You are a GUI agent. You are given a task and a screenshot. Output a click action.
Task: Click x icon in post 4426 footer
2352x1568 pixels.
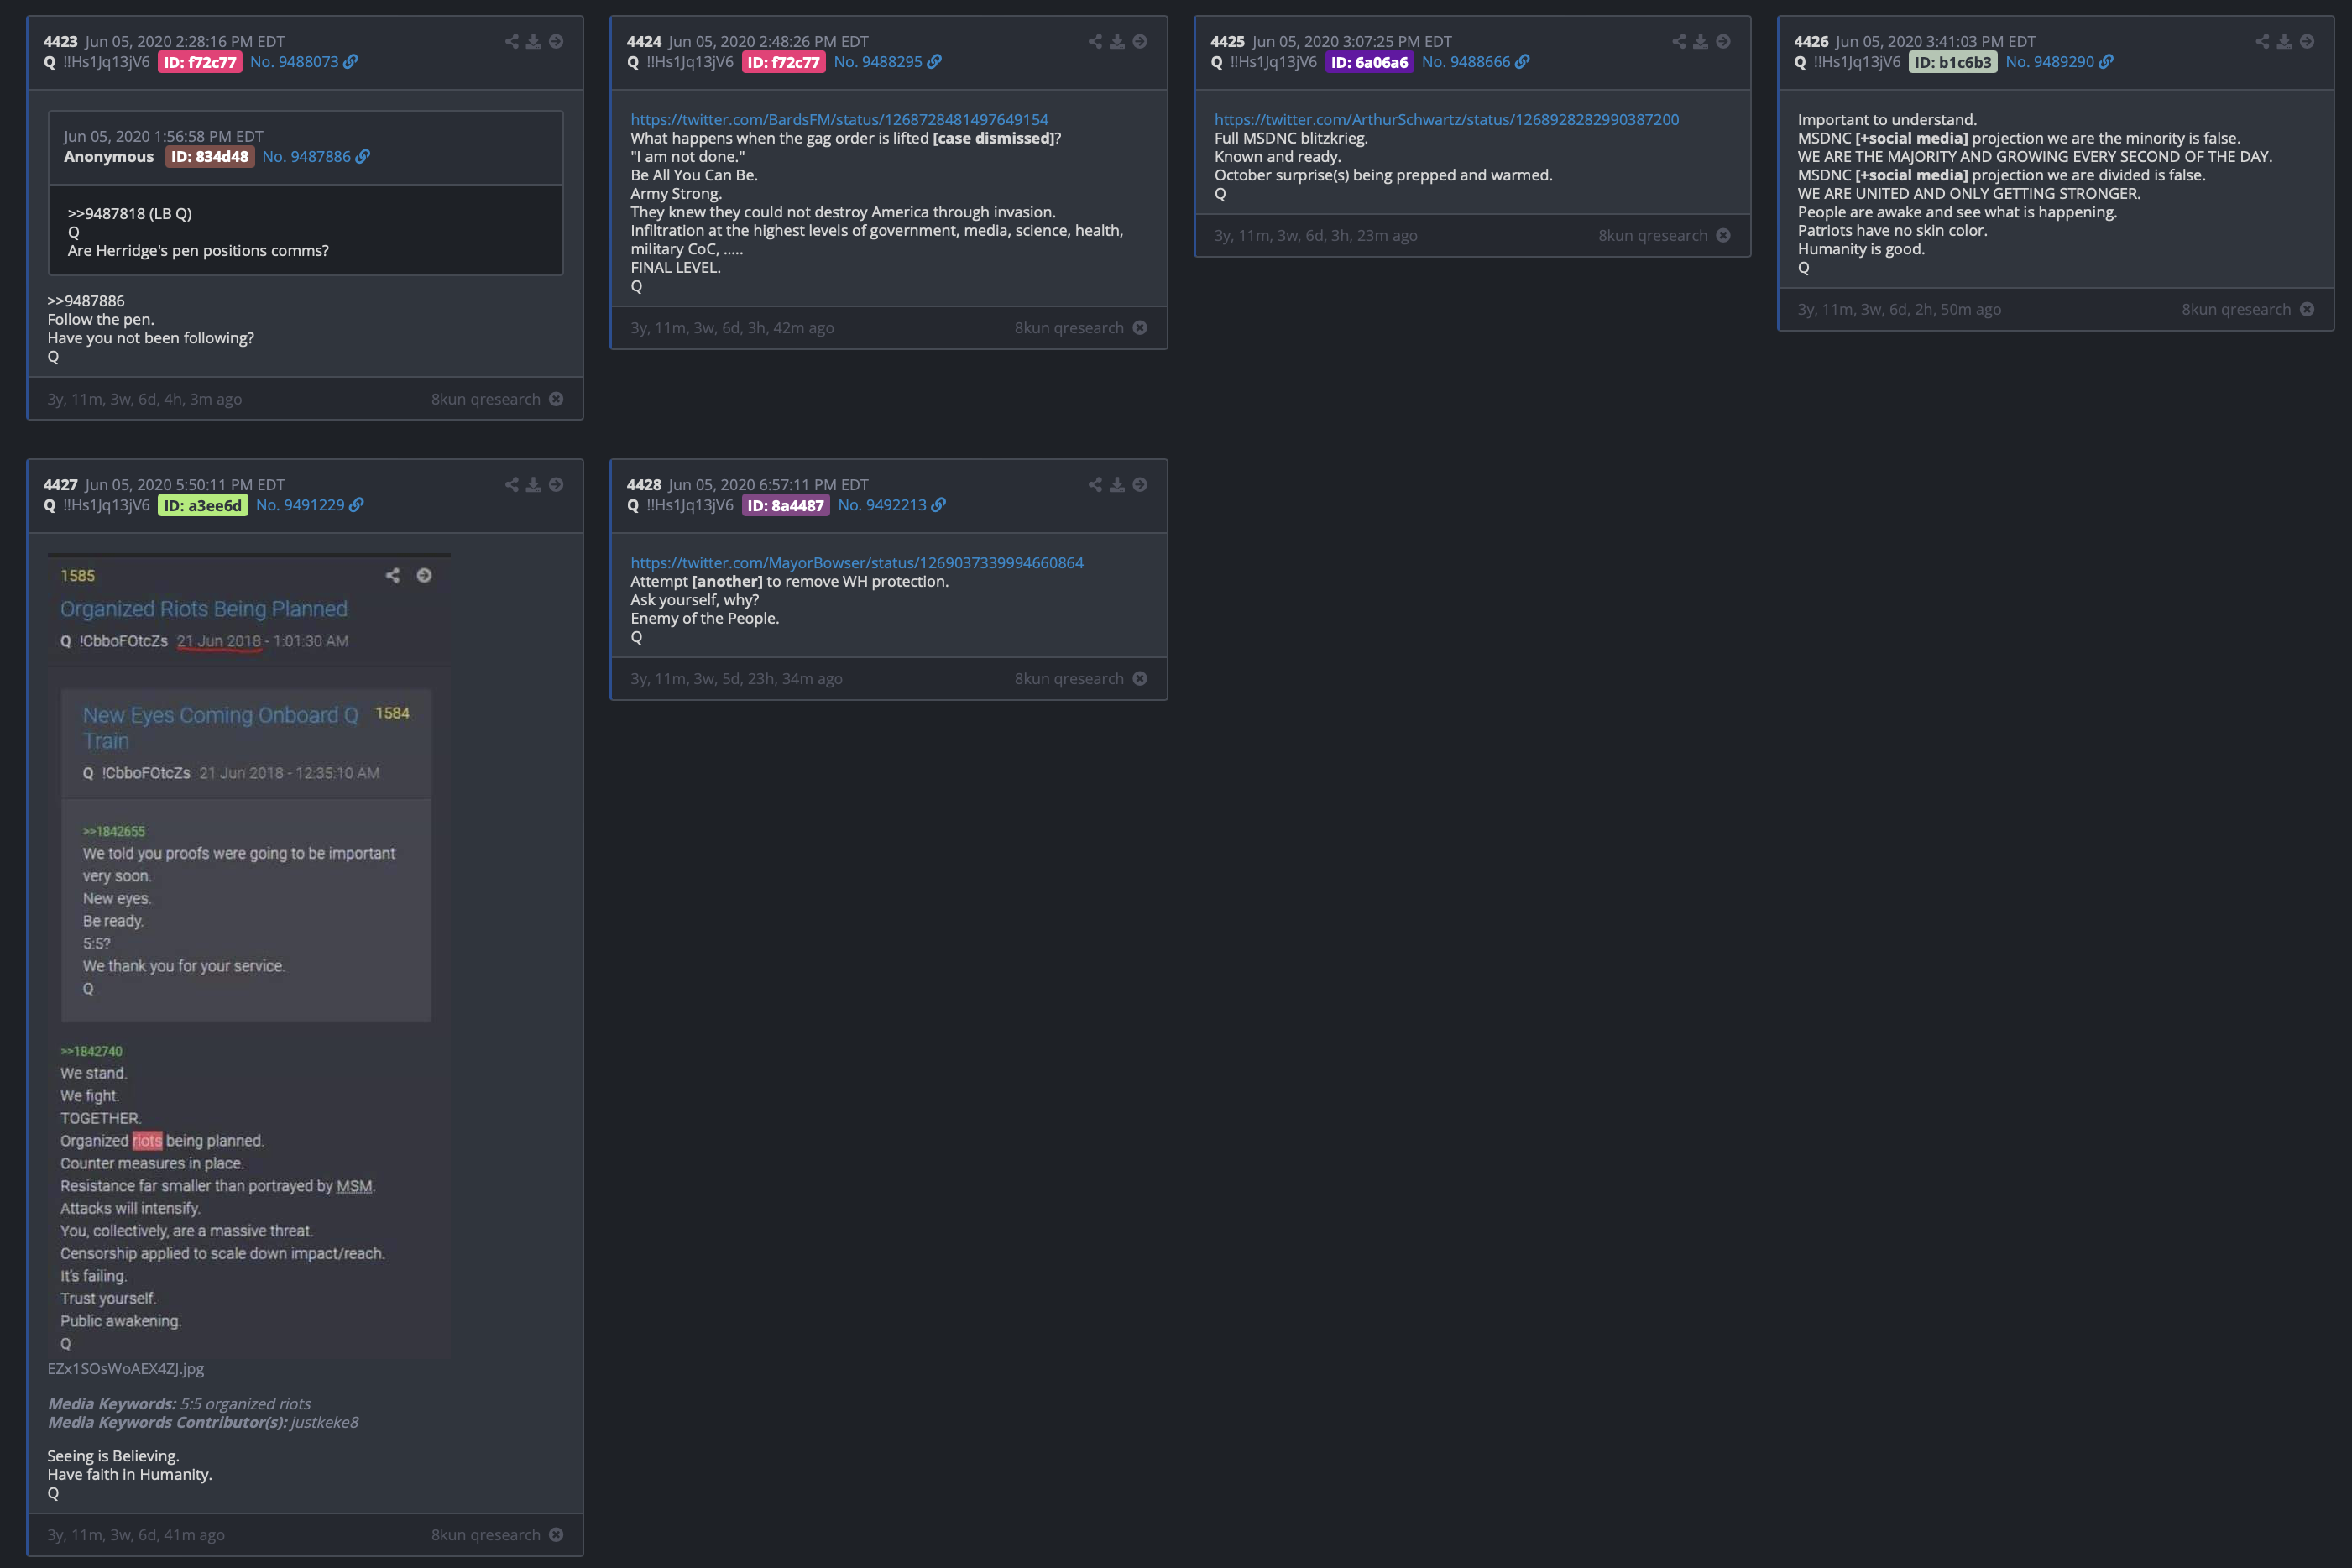click(x=2307, y=310)
